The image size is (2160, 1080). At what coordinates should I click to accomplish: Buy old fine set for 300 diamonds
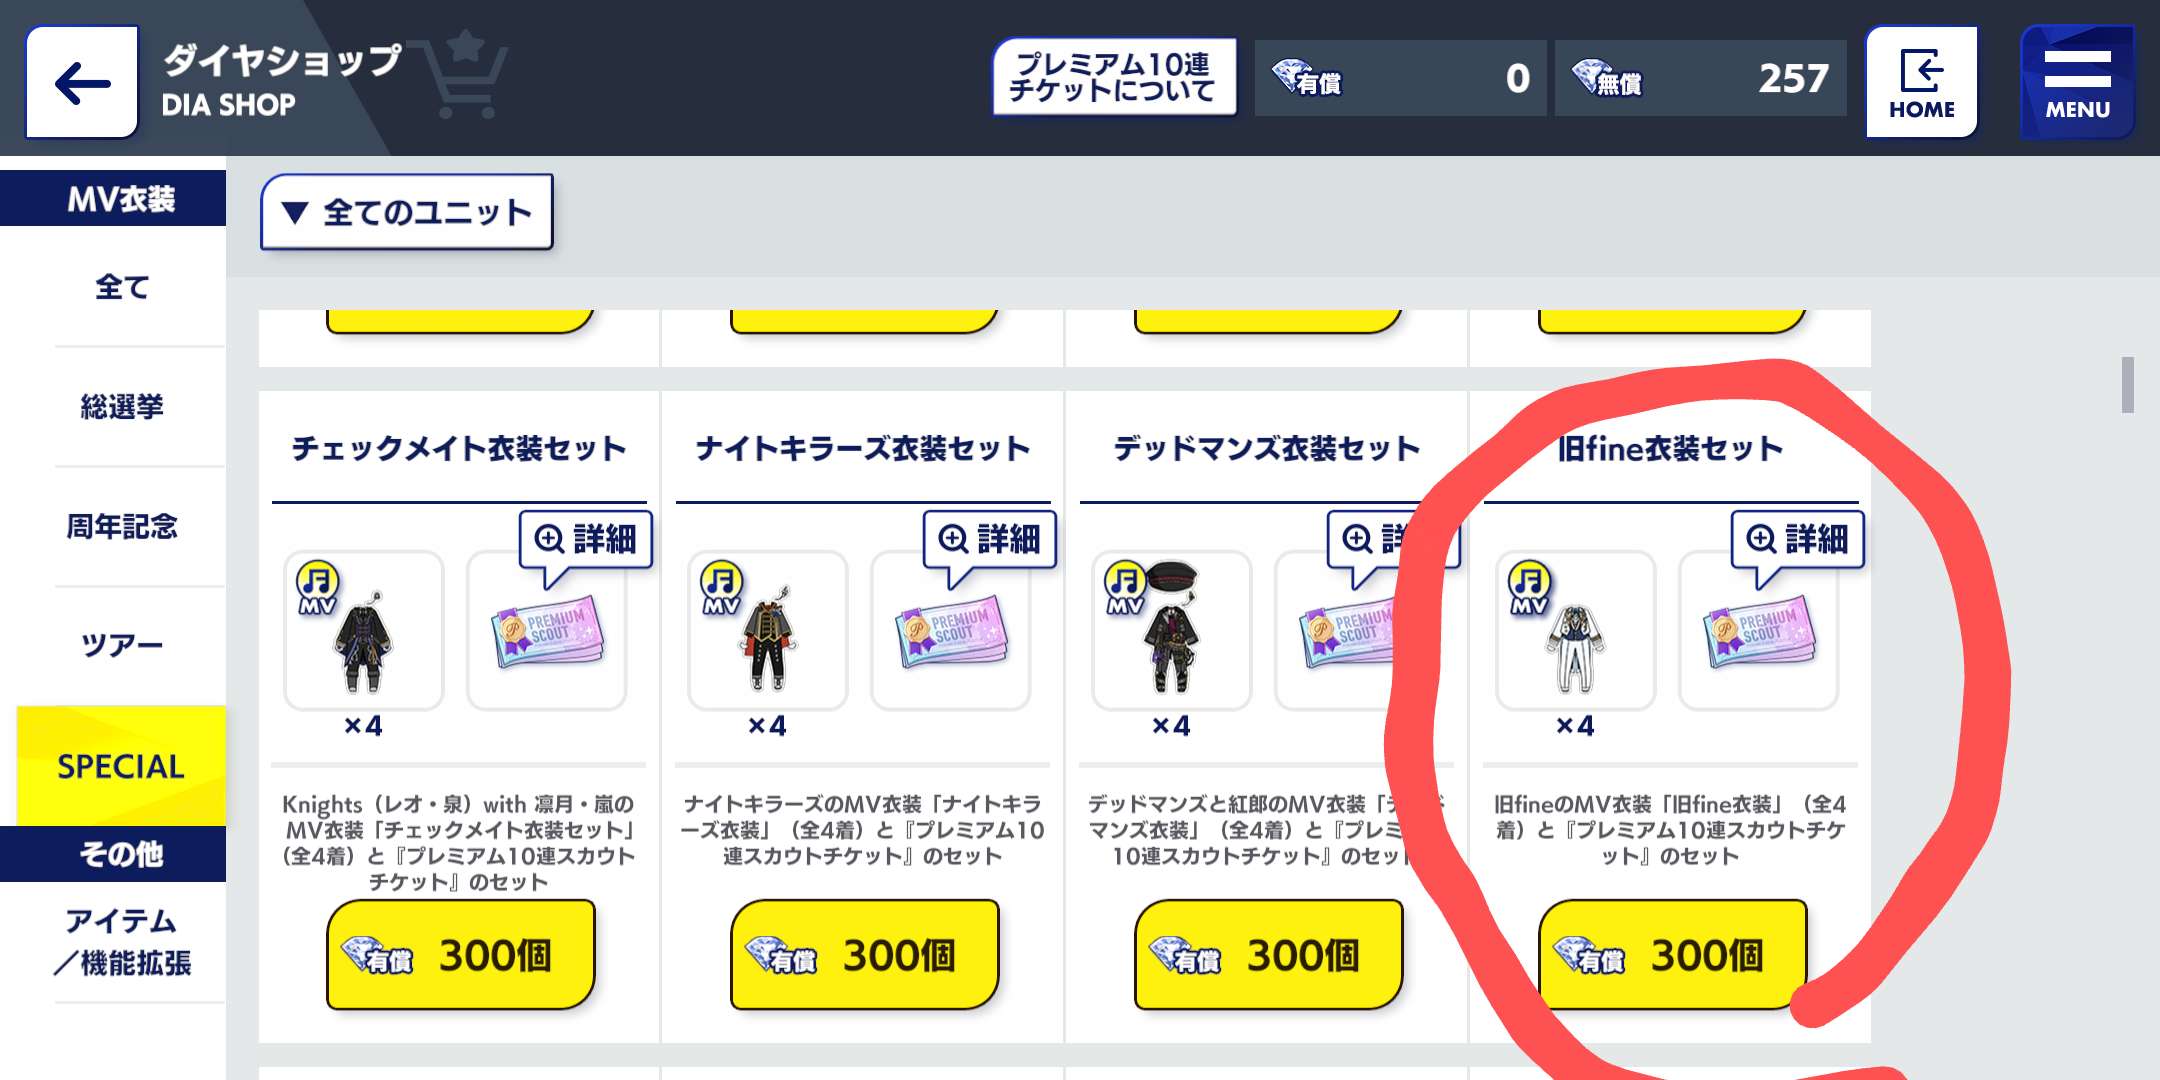pyautogui.click(x=1673, y=955)
